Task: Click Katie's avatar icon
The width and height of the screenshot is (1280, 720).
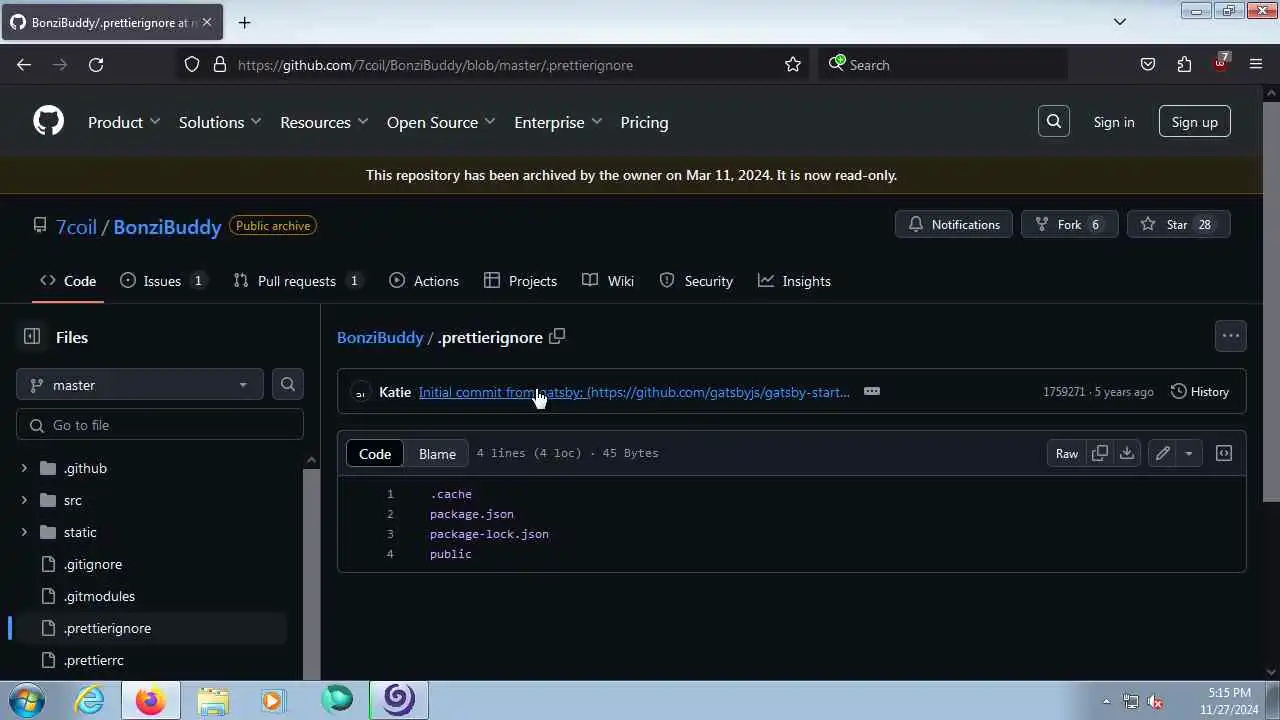Action: (360, 392)
